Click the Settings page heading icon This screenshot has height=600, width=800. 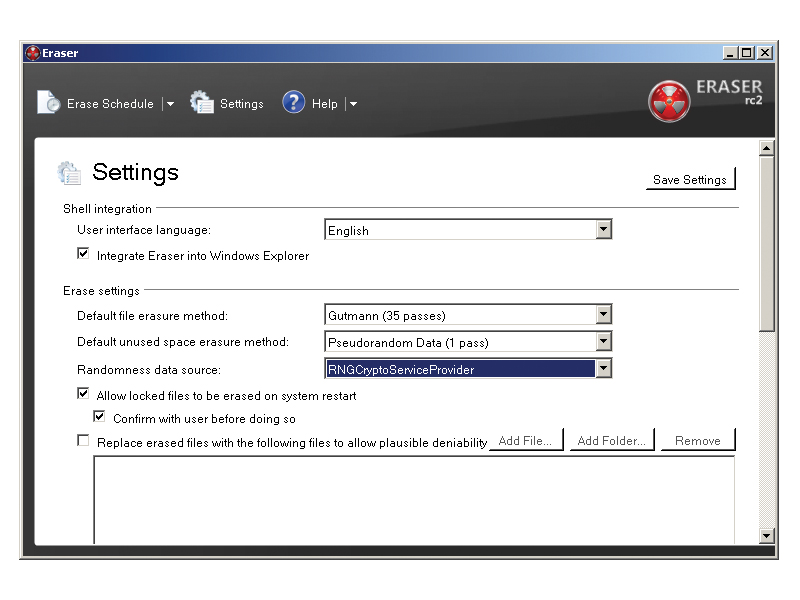pyautogui.click(x=69, y=173)
